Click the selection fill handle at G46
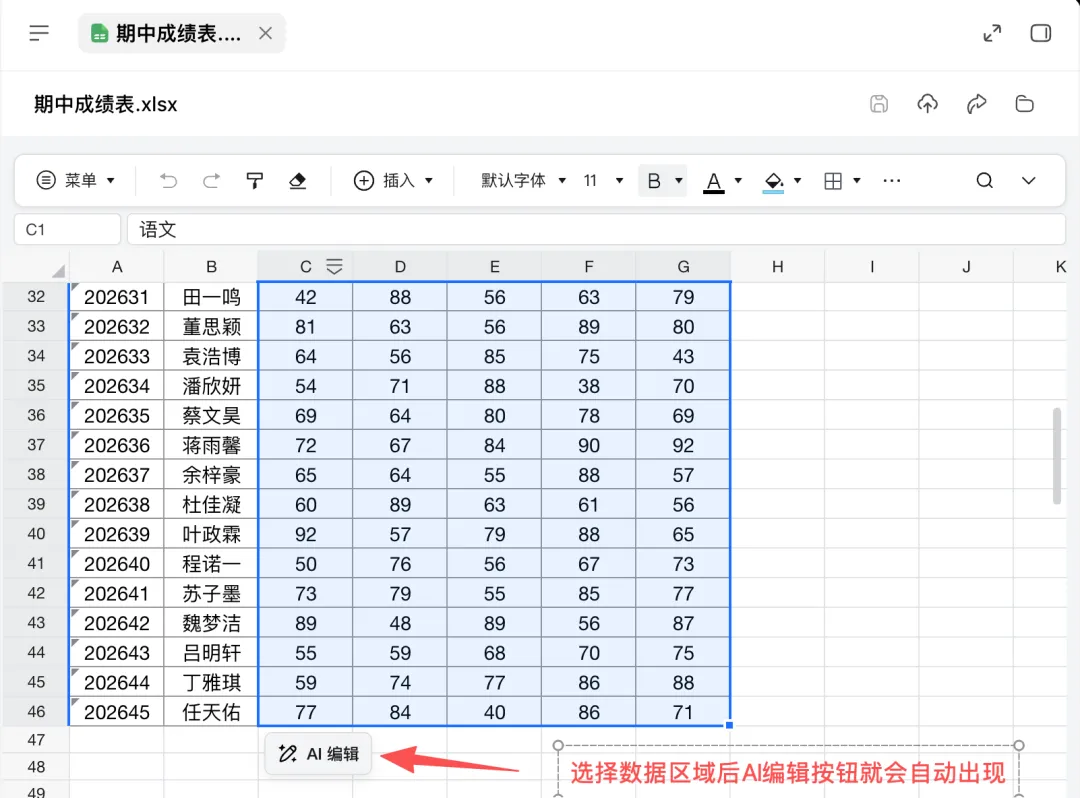This screenshot has width=1080, height=798. 729,725
